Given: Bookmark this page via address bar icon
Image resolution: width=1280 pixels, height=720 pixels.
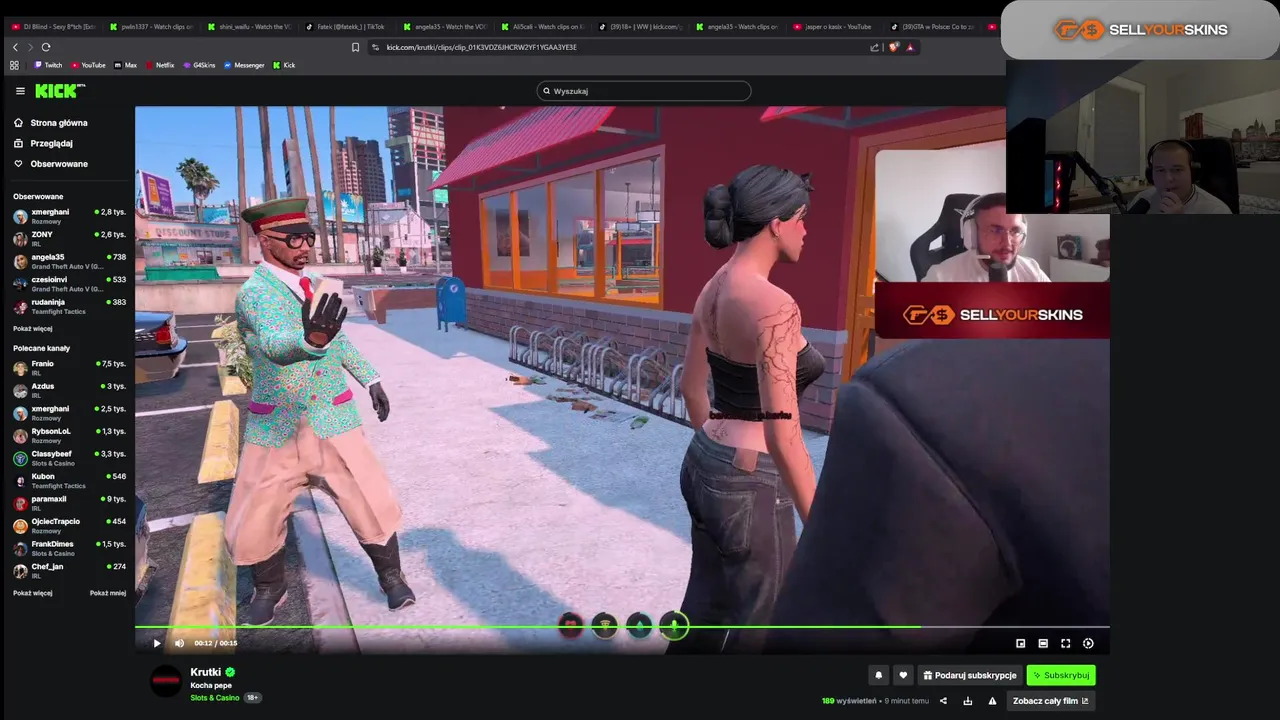Looking at the screenshot, I should [x=355, y=47].
